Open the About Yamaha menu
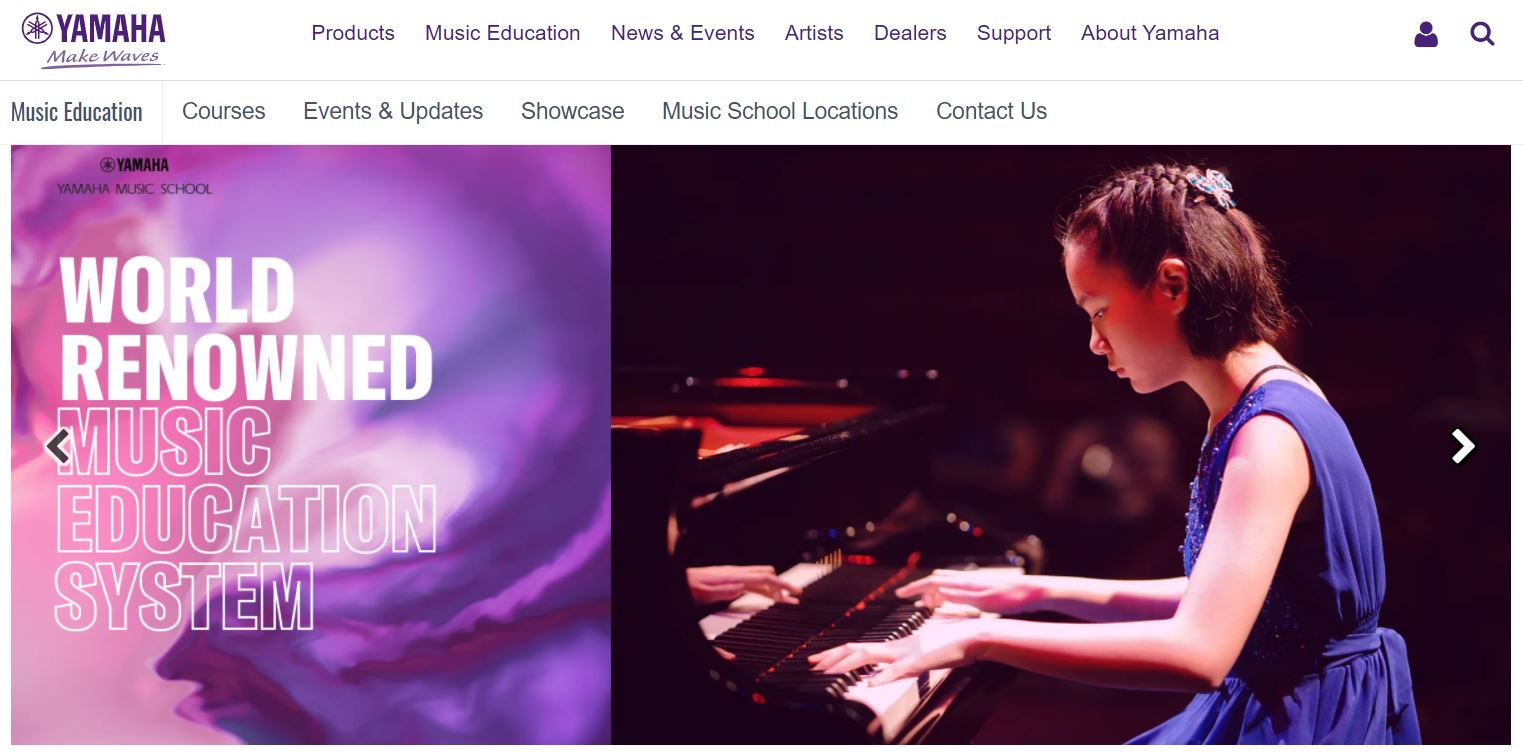1523x756 pixels. 1150,33
